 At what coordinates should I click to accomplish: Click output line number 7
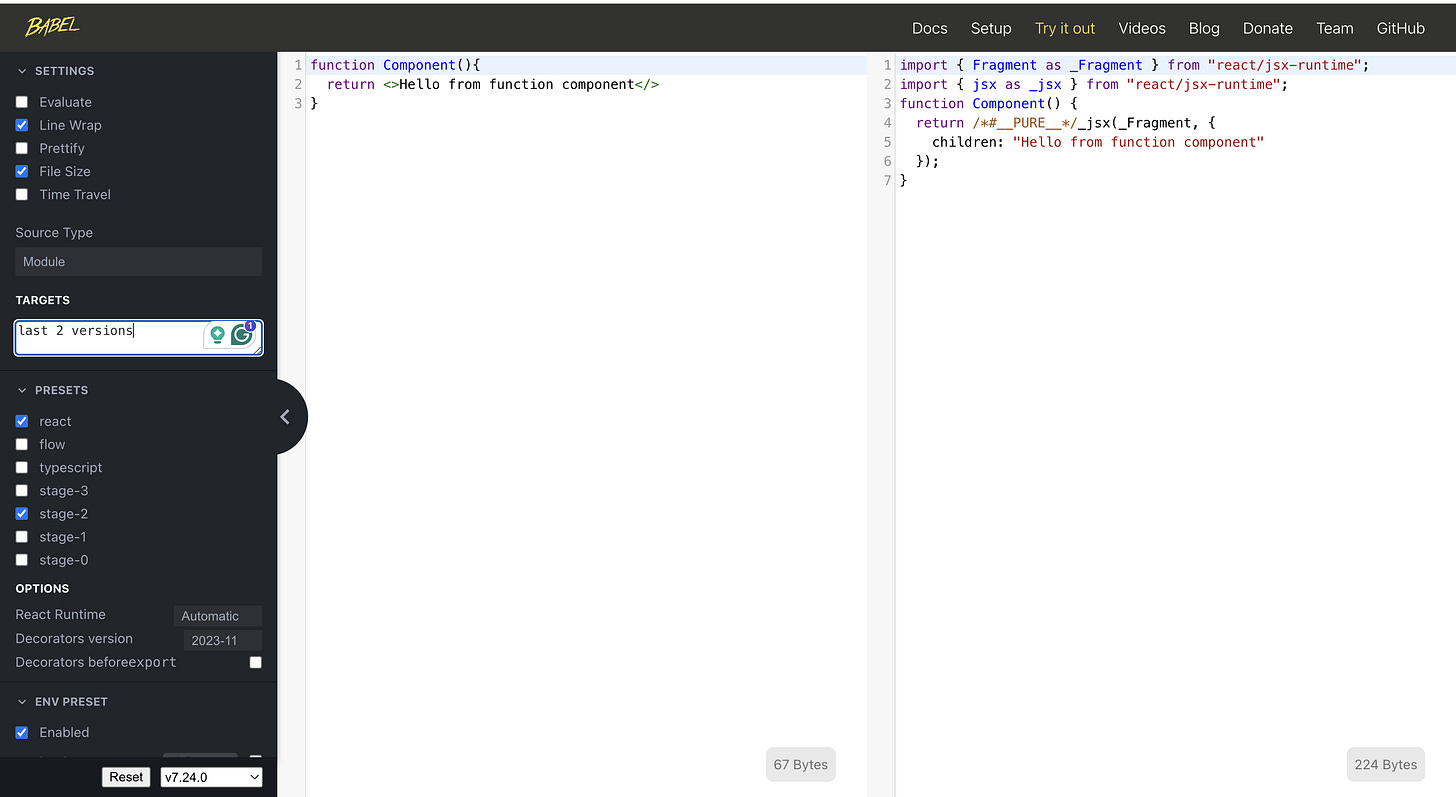[x=886, y=181]
